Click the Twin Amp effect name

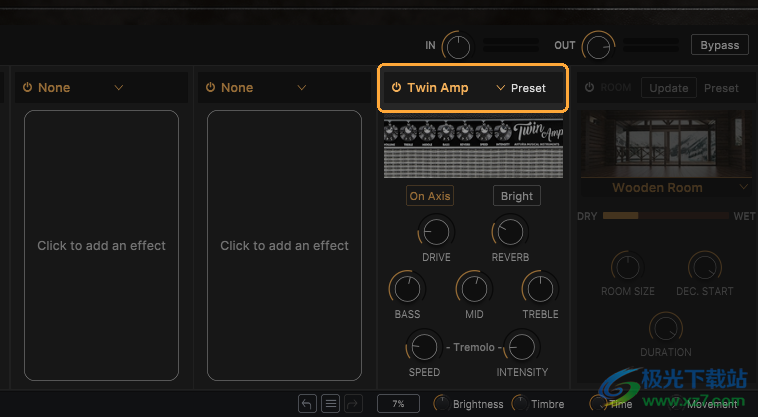coord(437,87)
